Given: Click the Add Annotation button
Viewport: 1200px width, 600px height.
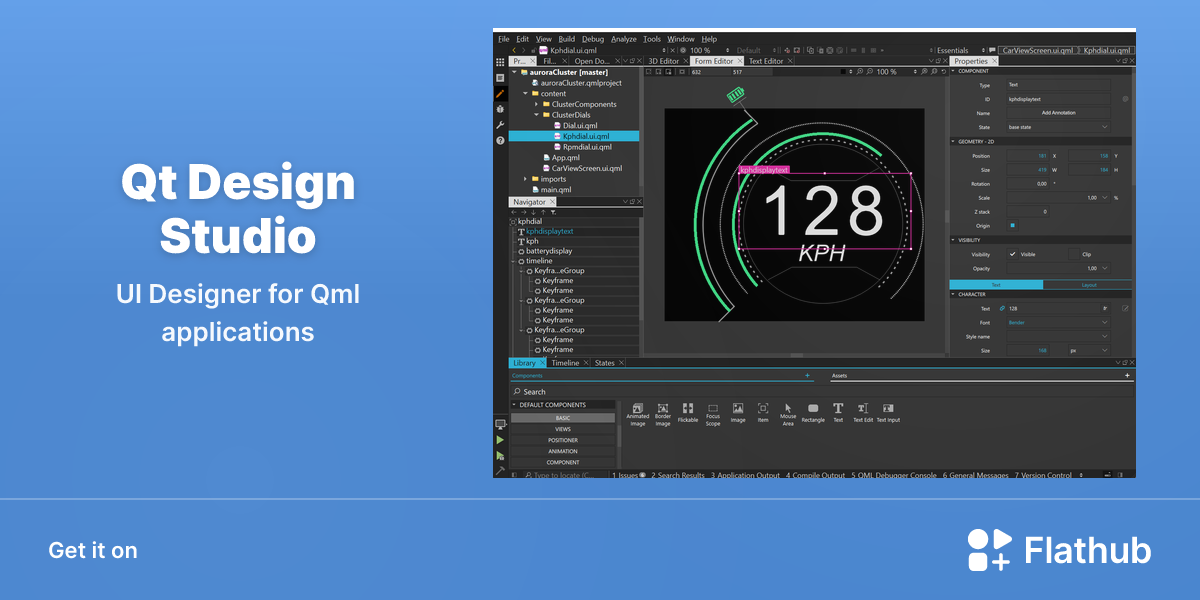Looking at the screenshot, I should click(1058, 113).
